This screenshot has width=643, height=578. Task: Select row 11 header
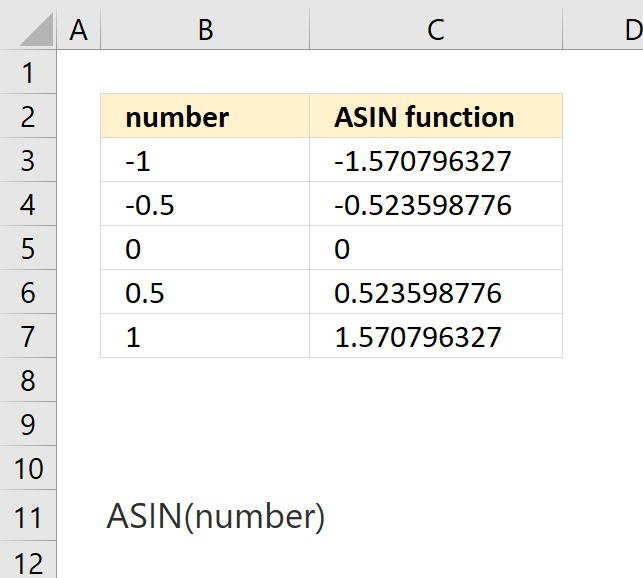[x=28, y=516]
